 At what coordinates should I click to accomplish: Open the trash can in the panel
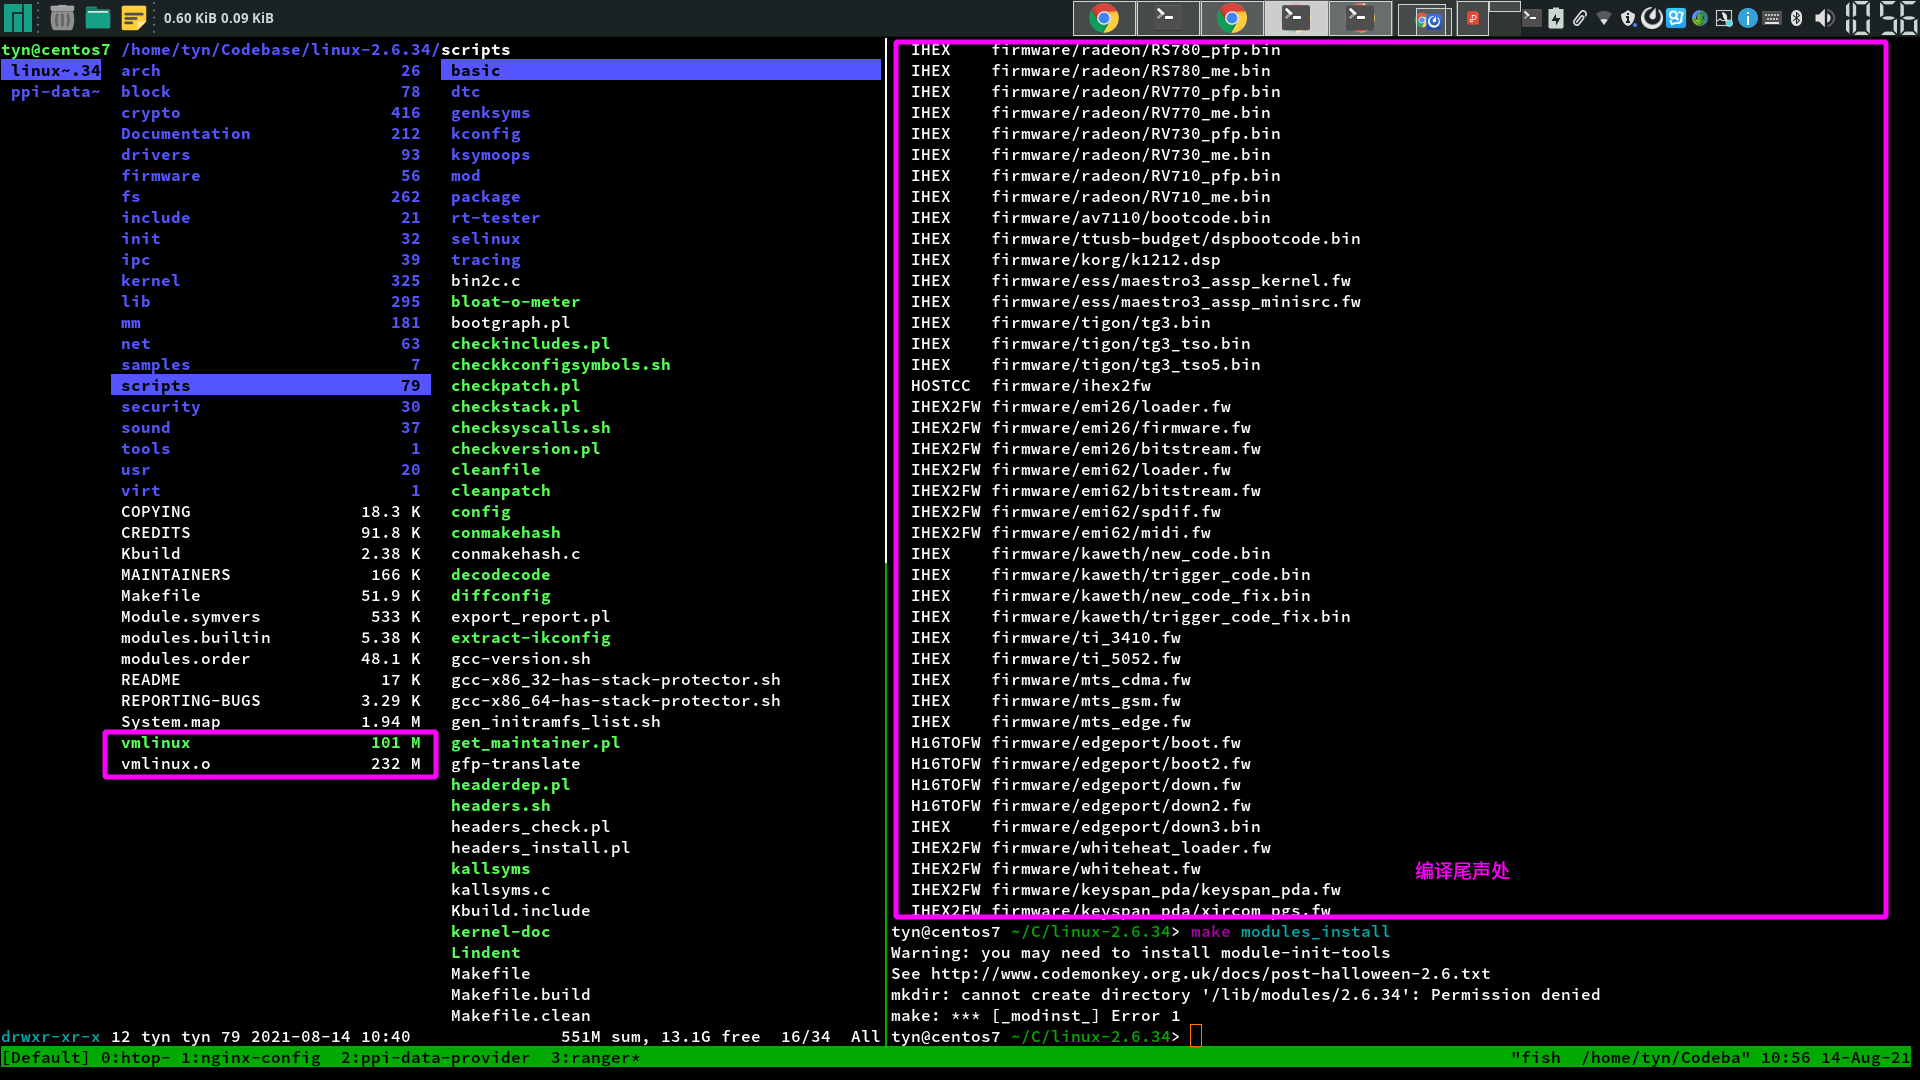[x=62, y=18]
